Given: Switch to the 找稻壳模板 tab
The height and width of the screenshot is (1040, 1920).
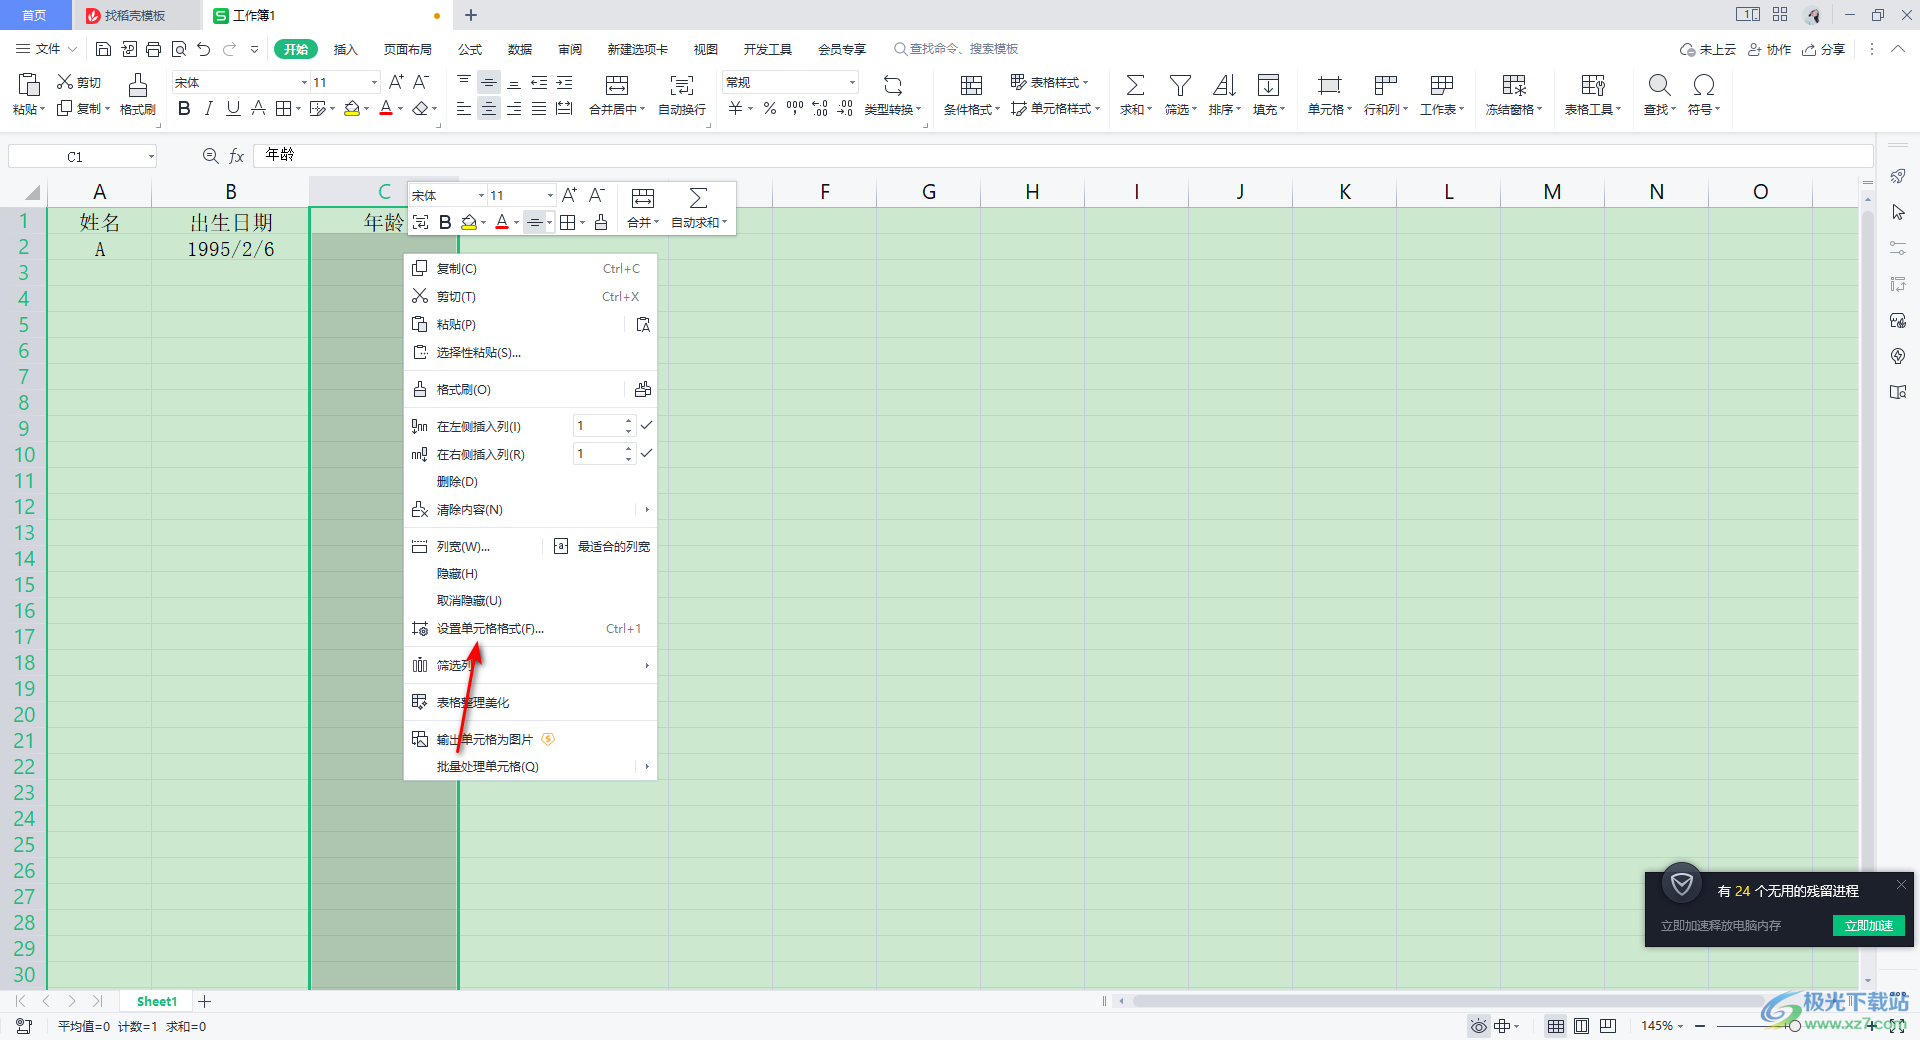Looking at the screenshot, I should click(135, 15).
